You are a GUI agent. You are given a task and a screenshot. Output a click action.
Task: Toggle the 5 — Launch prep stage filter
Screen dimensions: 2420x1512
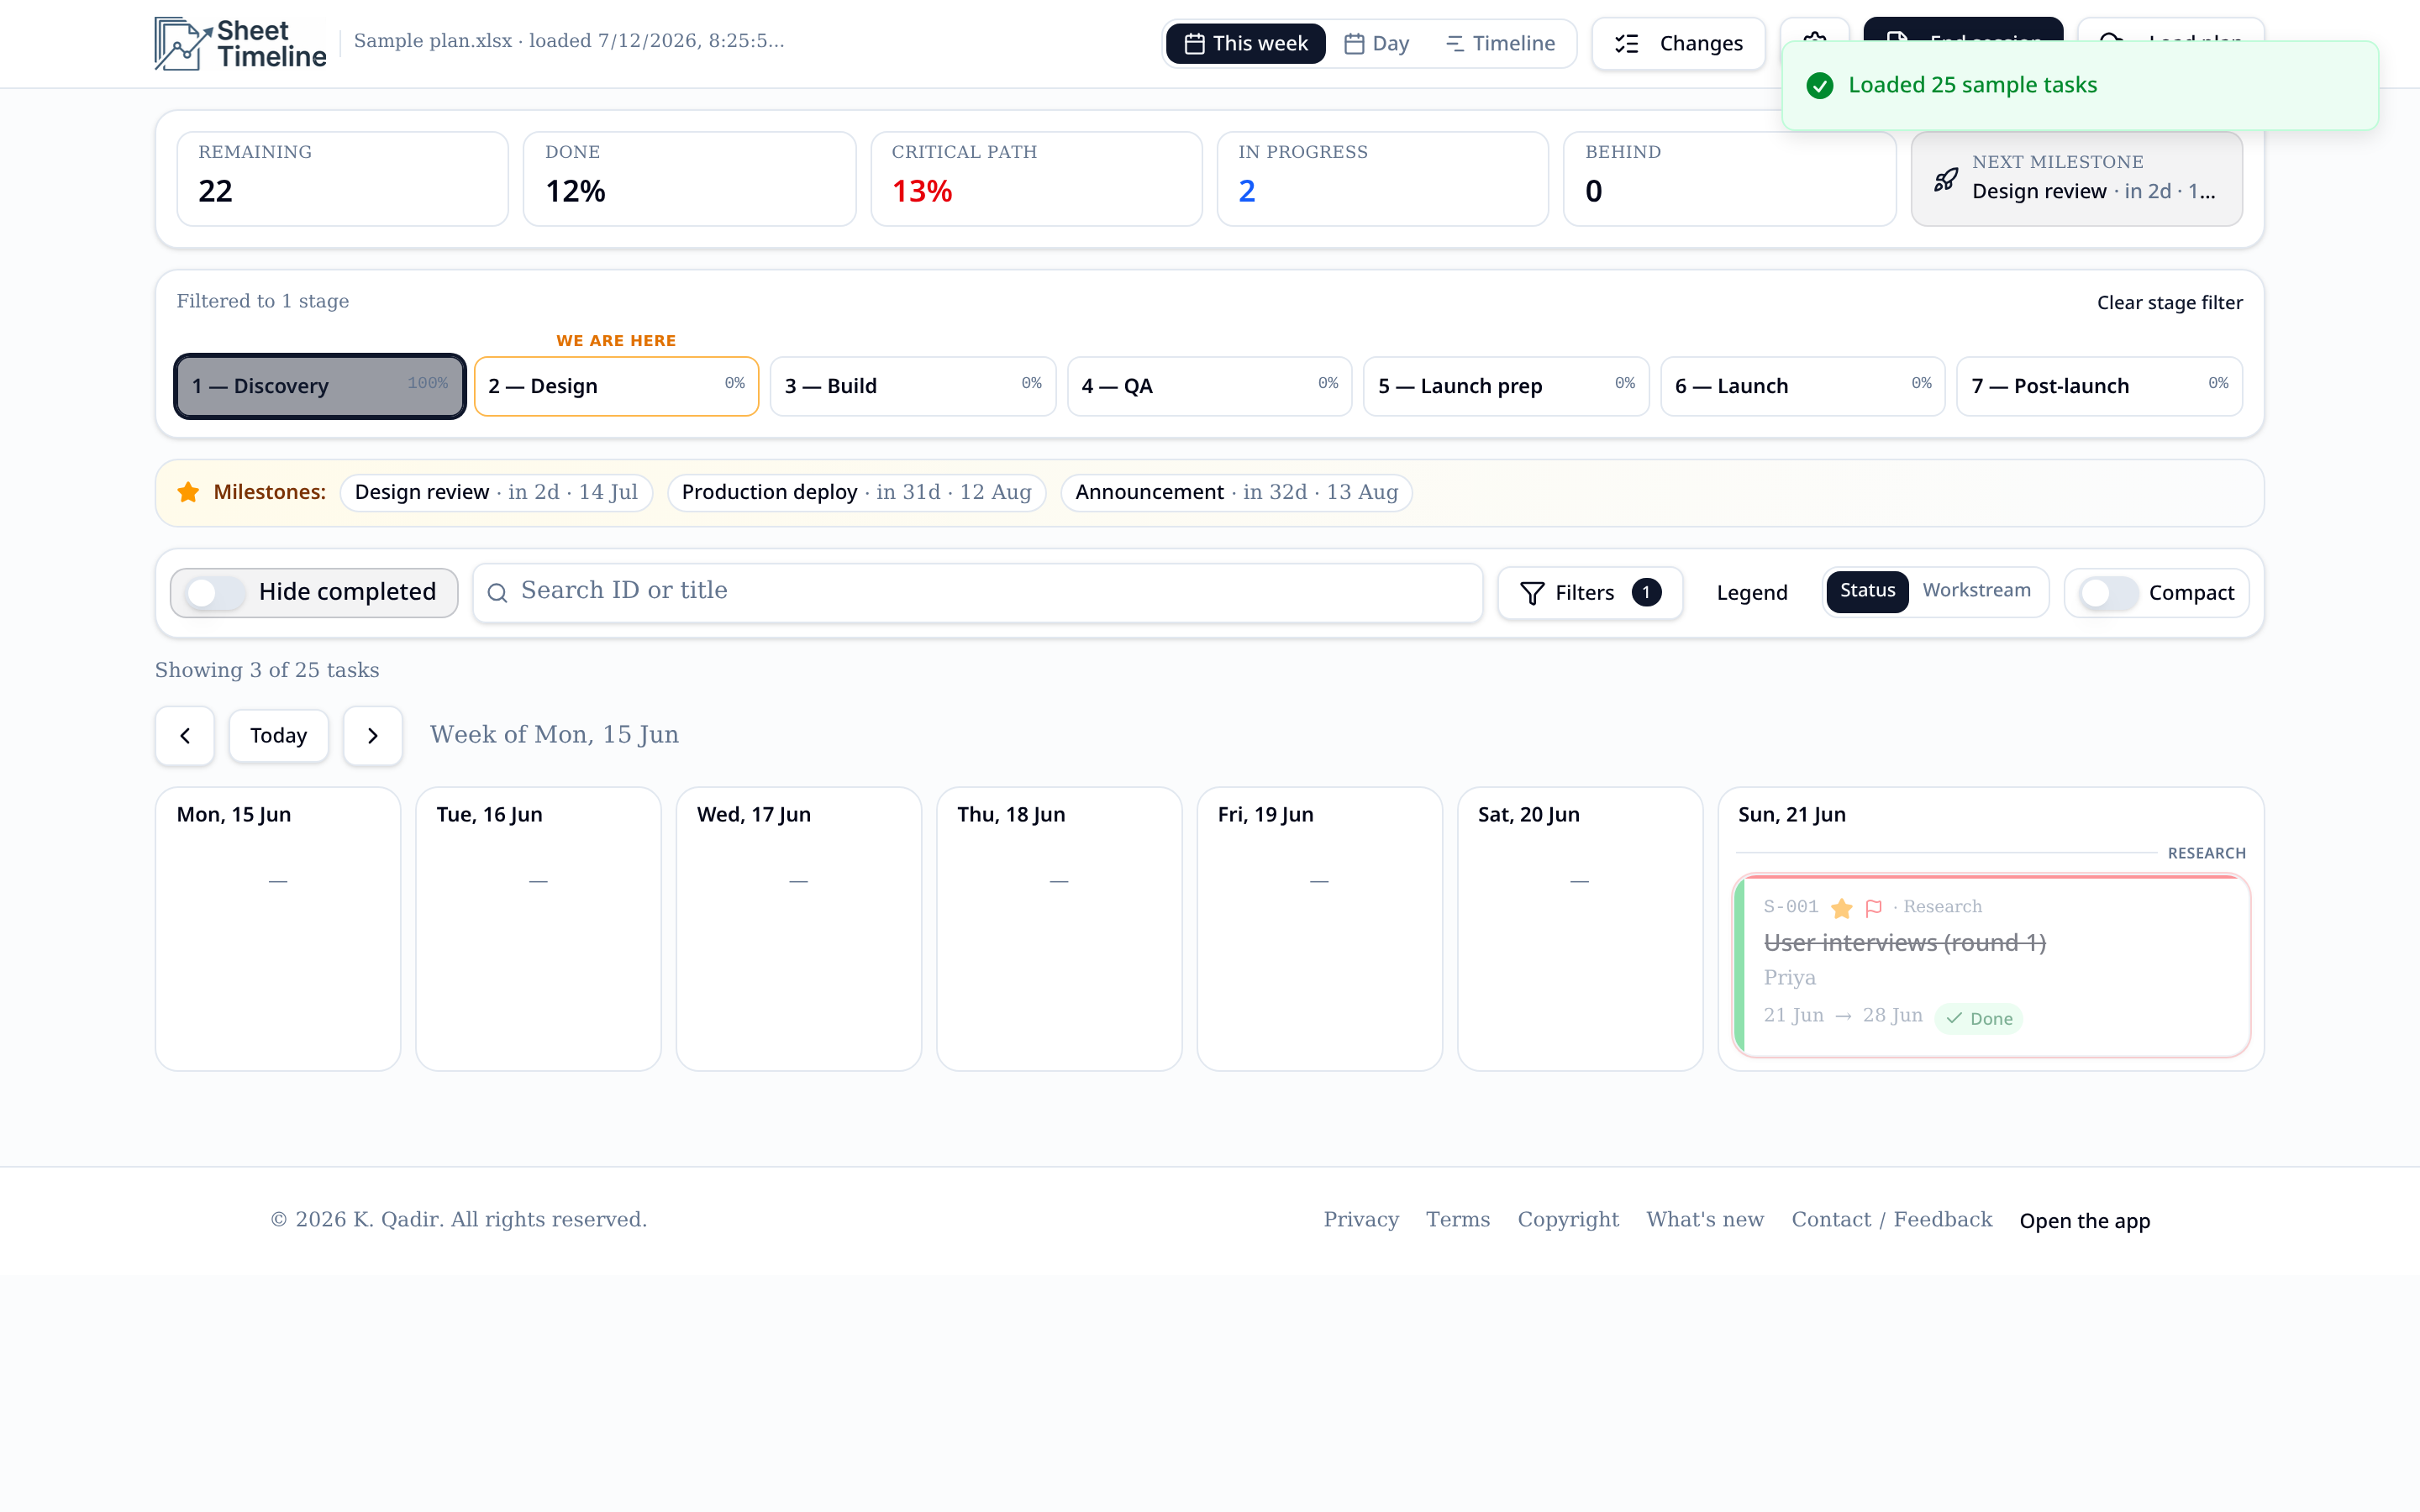pyautogui.click(x=1506, y=386)
